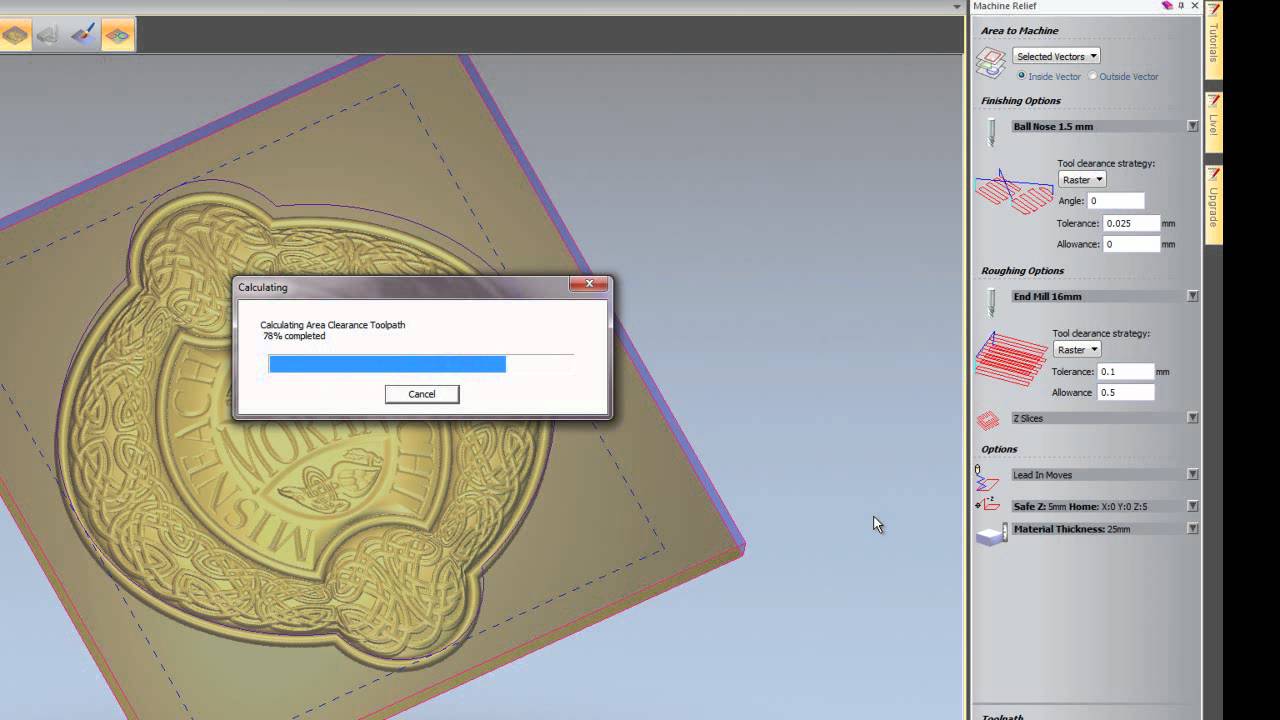The height and width of the screenshot is (720, 1280).
Task: Click the calculation progress bar
Action: click(x=421, y=364)
